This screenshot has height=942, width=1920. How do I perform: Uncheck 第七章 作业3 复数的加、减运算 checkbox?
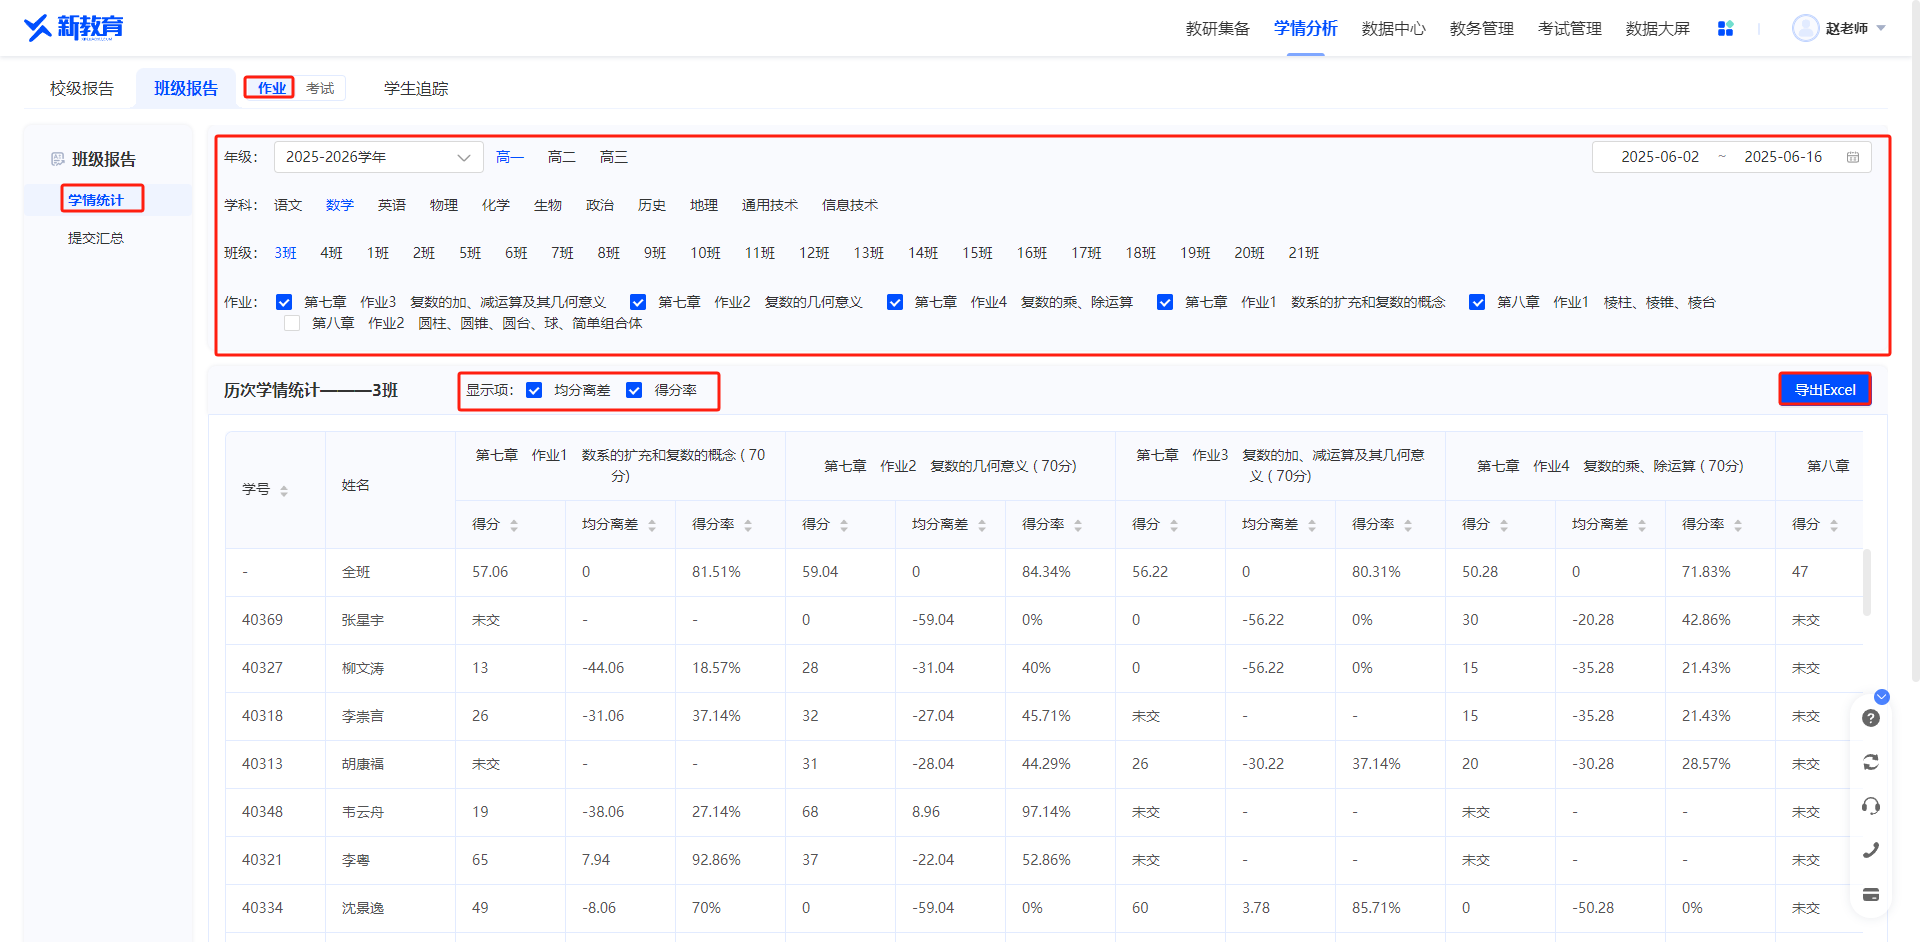pos(284,302)
